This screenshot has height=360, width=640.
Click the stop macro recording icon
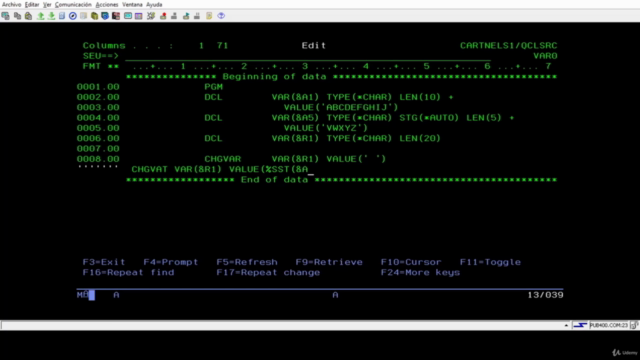pyautogui.click(x=174, y=16)
